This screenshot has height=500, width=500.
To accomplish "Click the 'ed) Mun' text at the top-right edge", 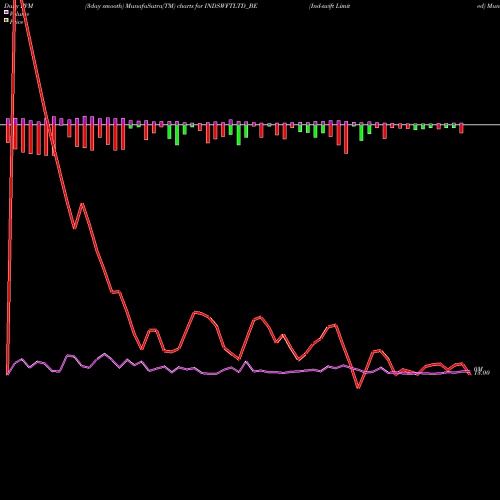I will [488, 6].
